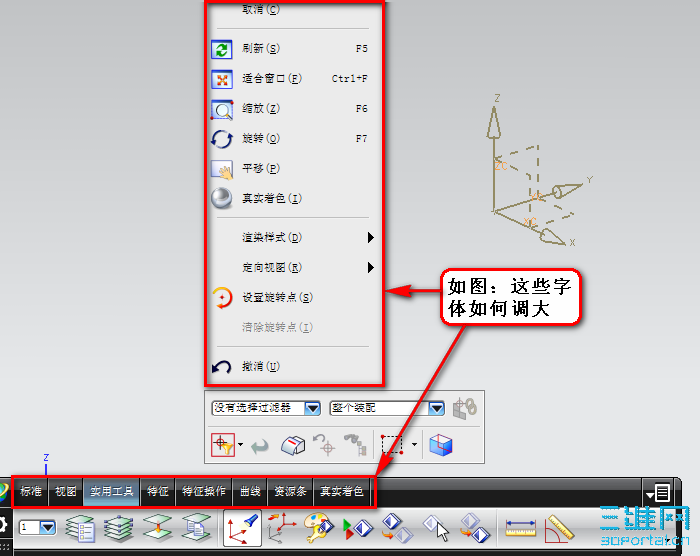700x556 pixels.
Task: Open small arrow next to dashed rectangle icon
Action: pos(414,444)
